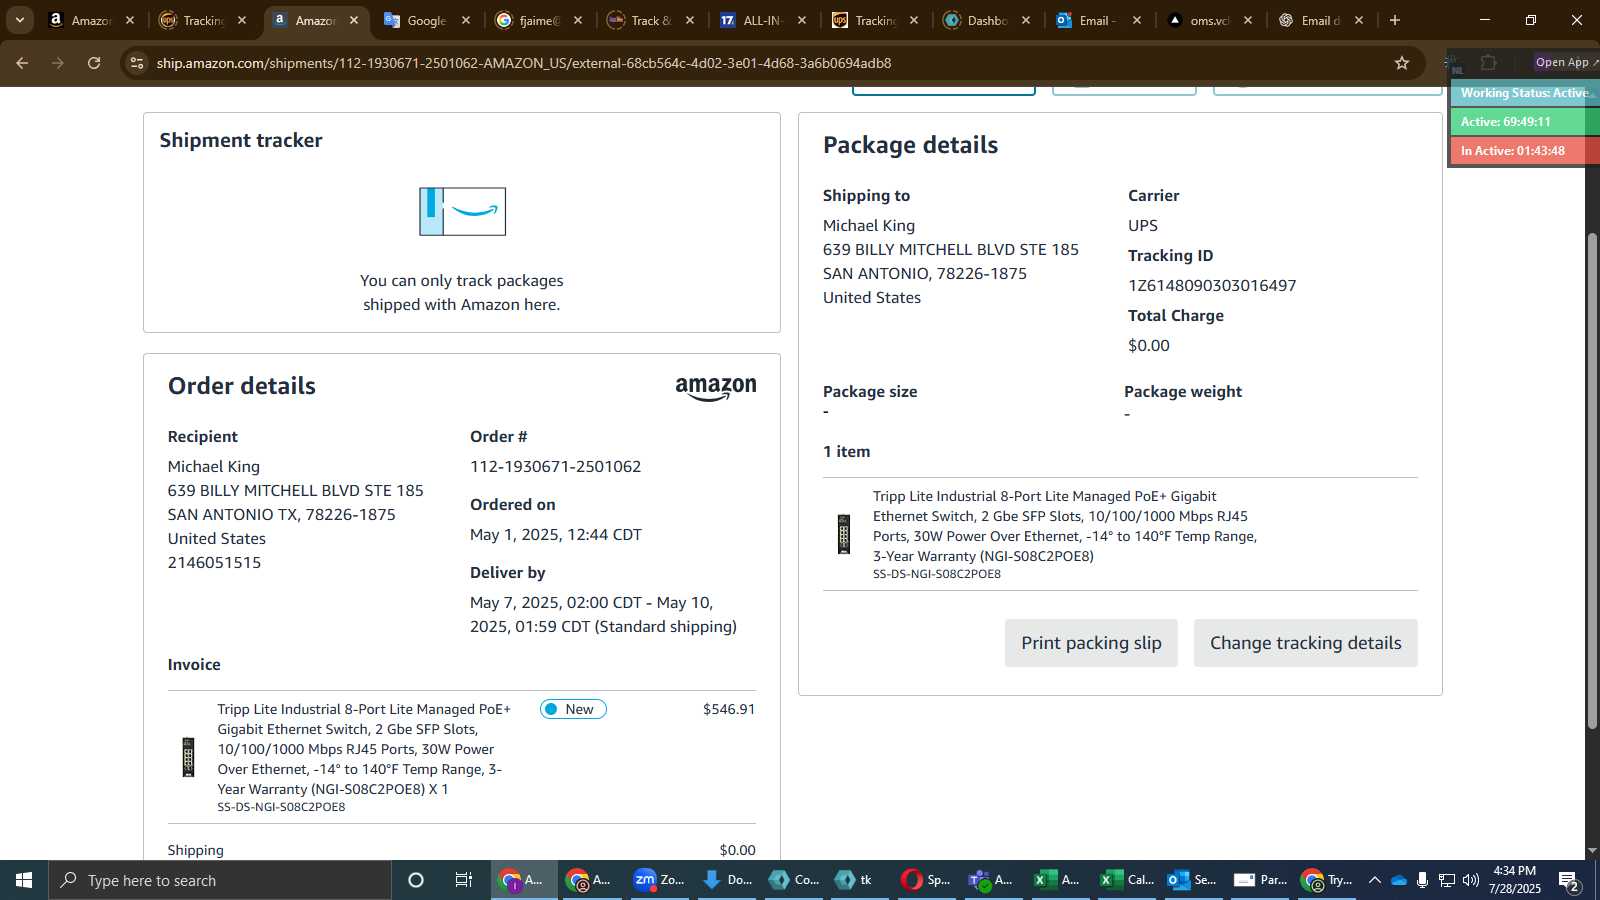1600x900 pixels.
Task: Open Outlook on the taskbar
Action: click(1192, 880)
